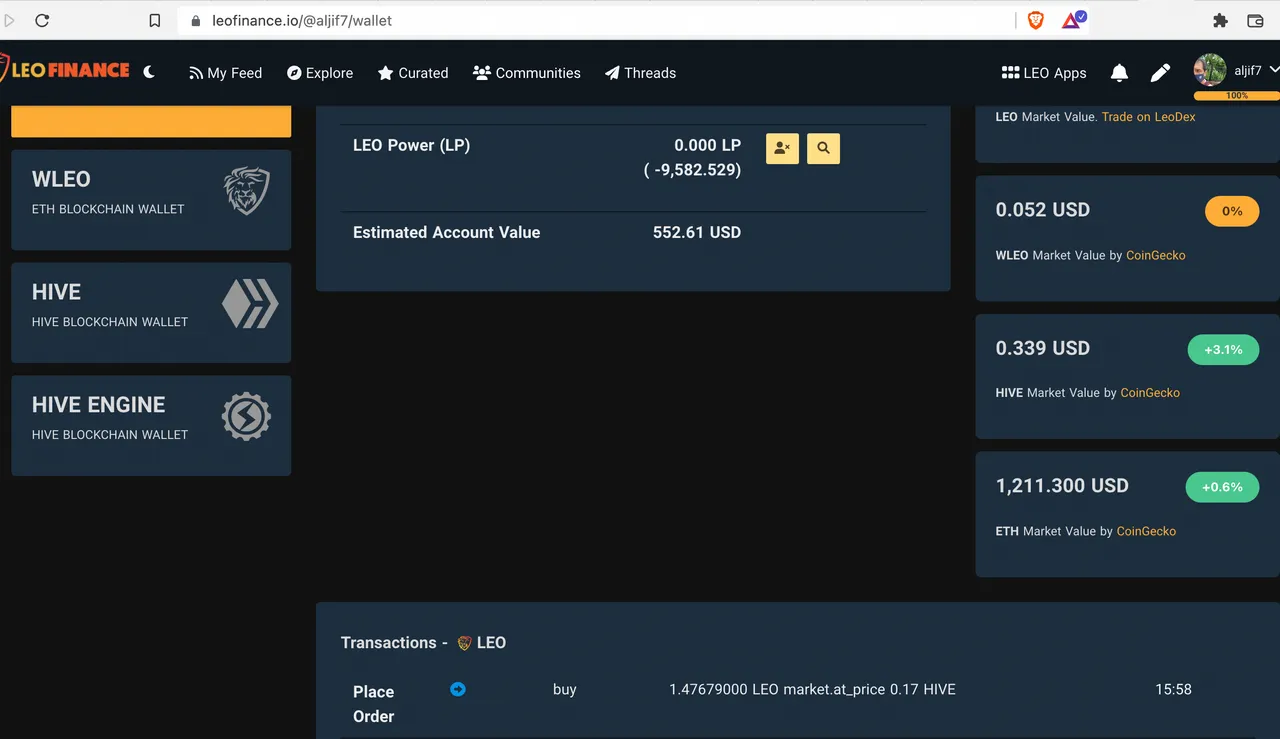1280x739 pixels.
Task: Open the LEO Apps grid menu
Action: click(x=1044, y=73)
